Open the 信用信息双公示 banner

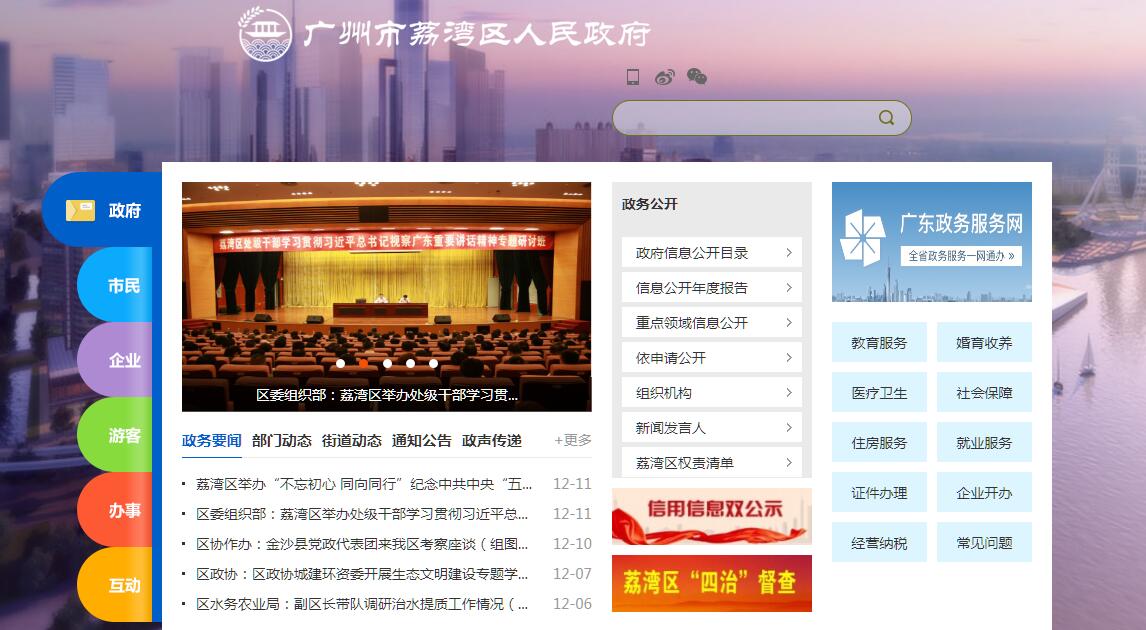tap(712, 517)
